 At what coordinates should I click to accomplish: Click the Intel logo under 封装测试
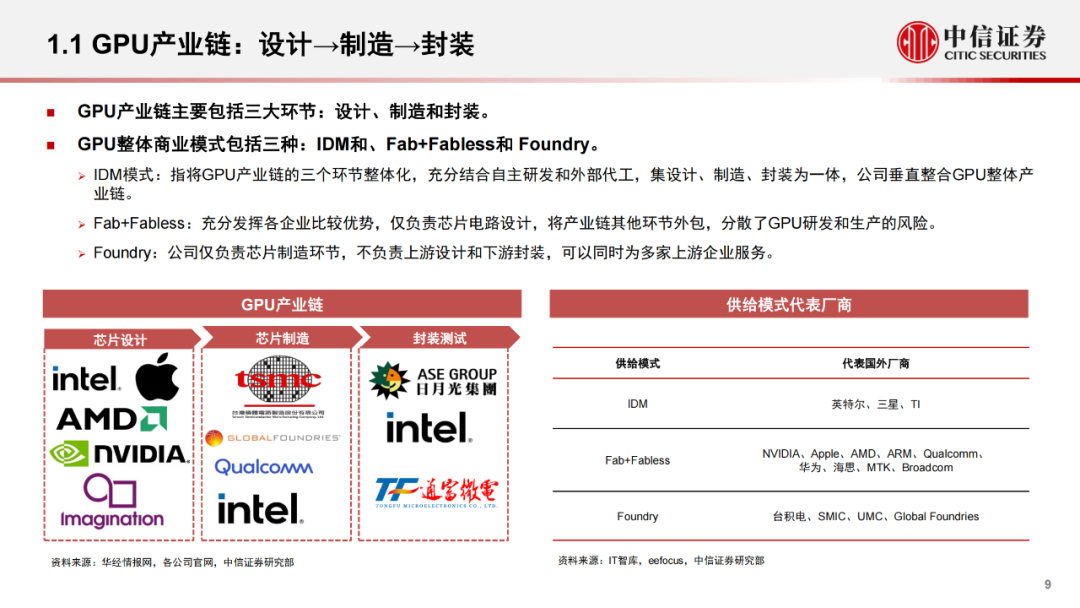coord(428,427)
